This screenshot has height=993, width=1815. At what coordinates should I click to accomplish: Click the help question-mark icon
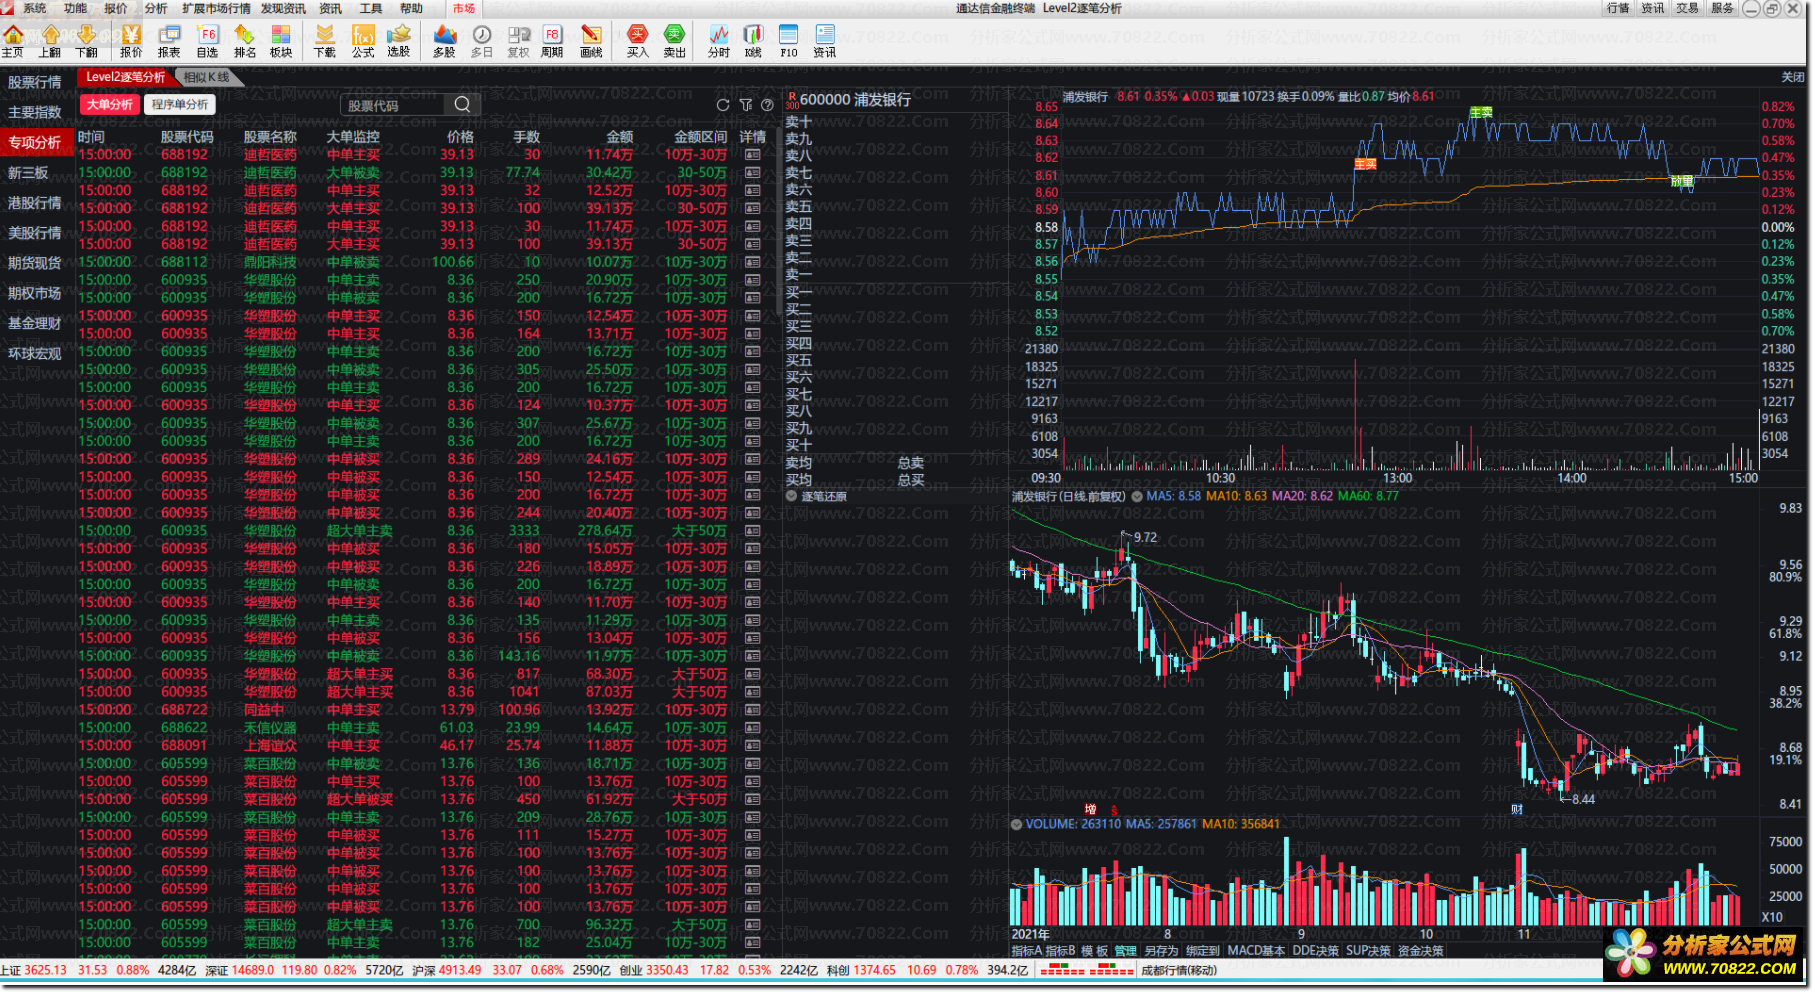coord(767,104)
